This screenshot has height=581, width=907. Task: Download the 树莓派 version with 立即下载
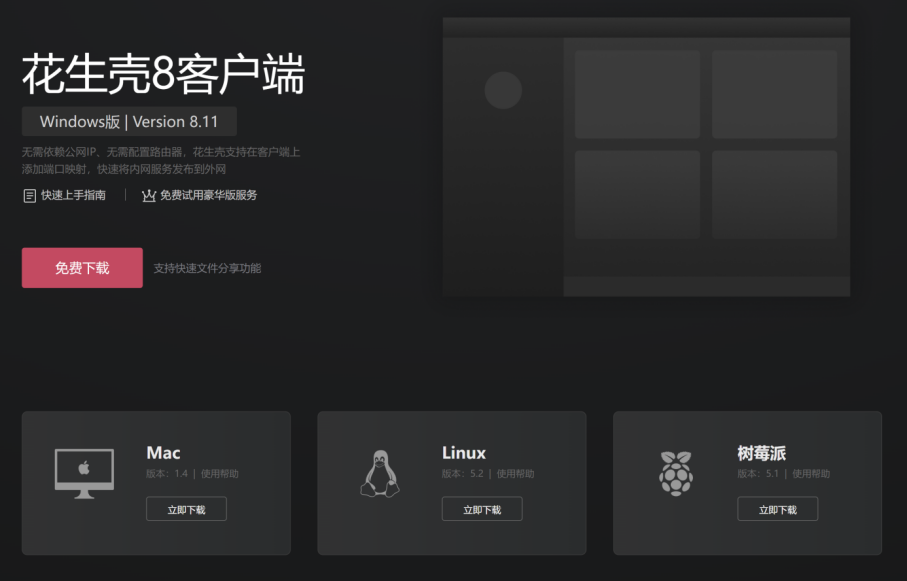(x=777, y=509)
